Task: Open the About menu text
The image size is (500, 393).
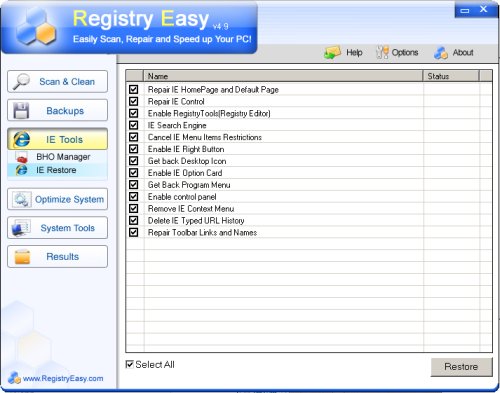Action: tap(463, 52)
